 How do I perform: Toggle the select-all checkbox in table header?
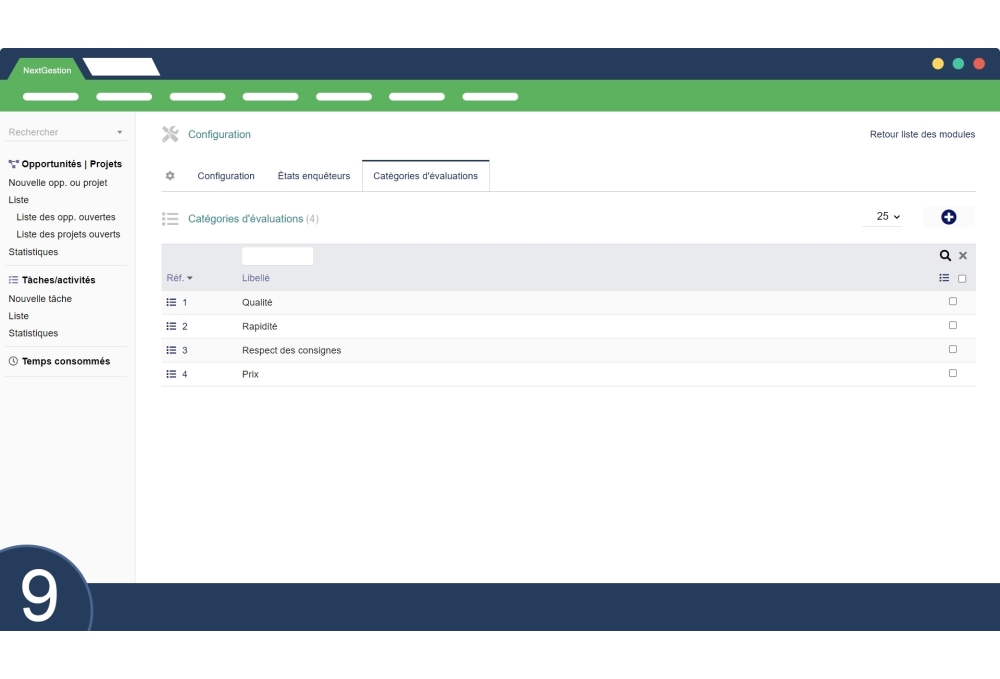point(962,279)
